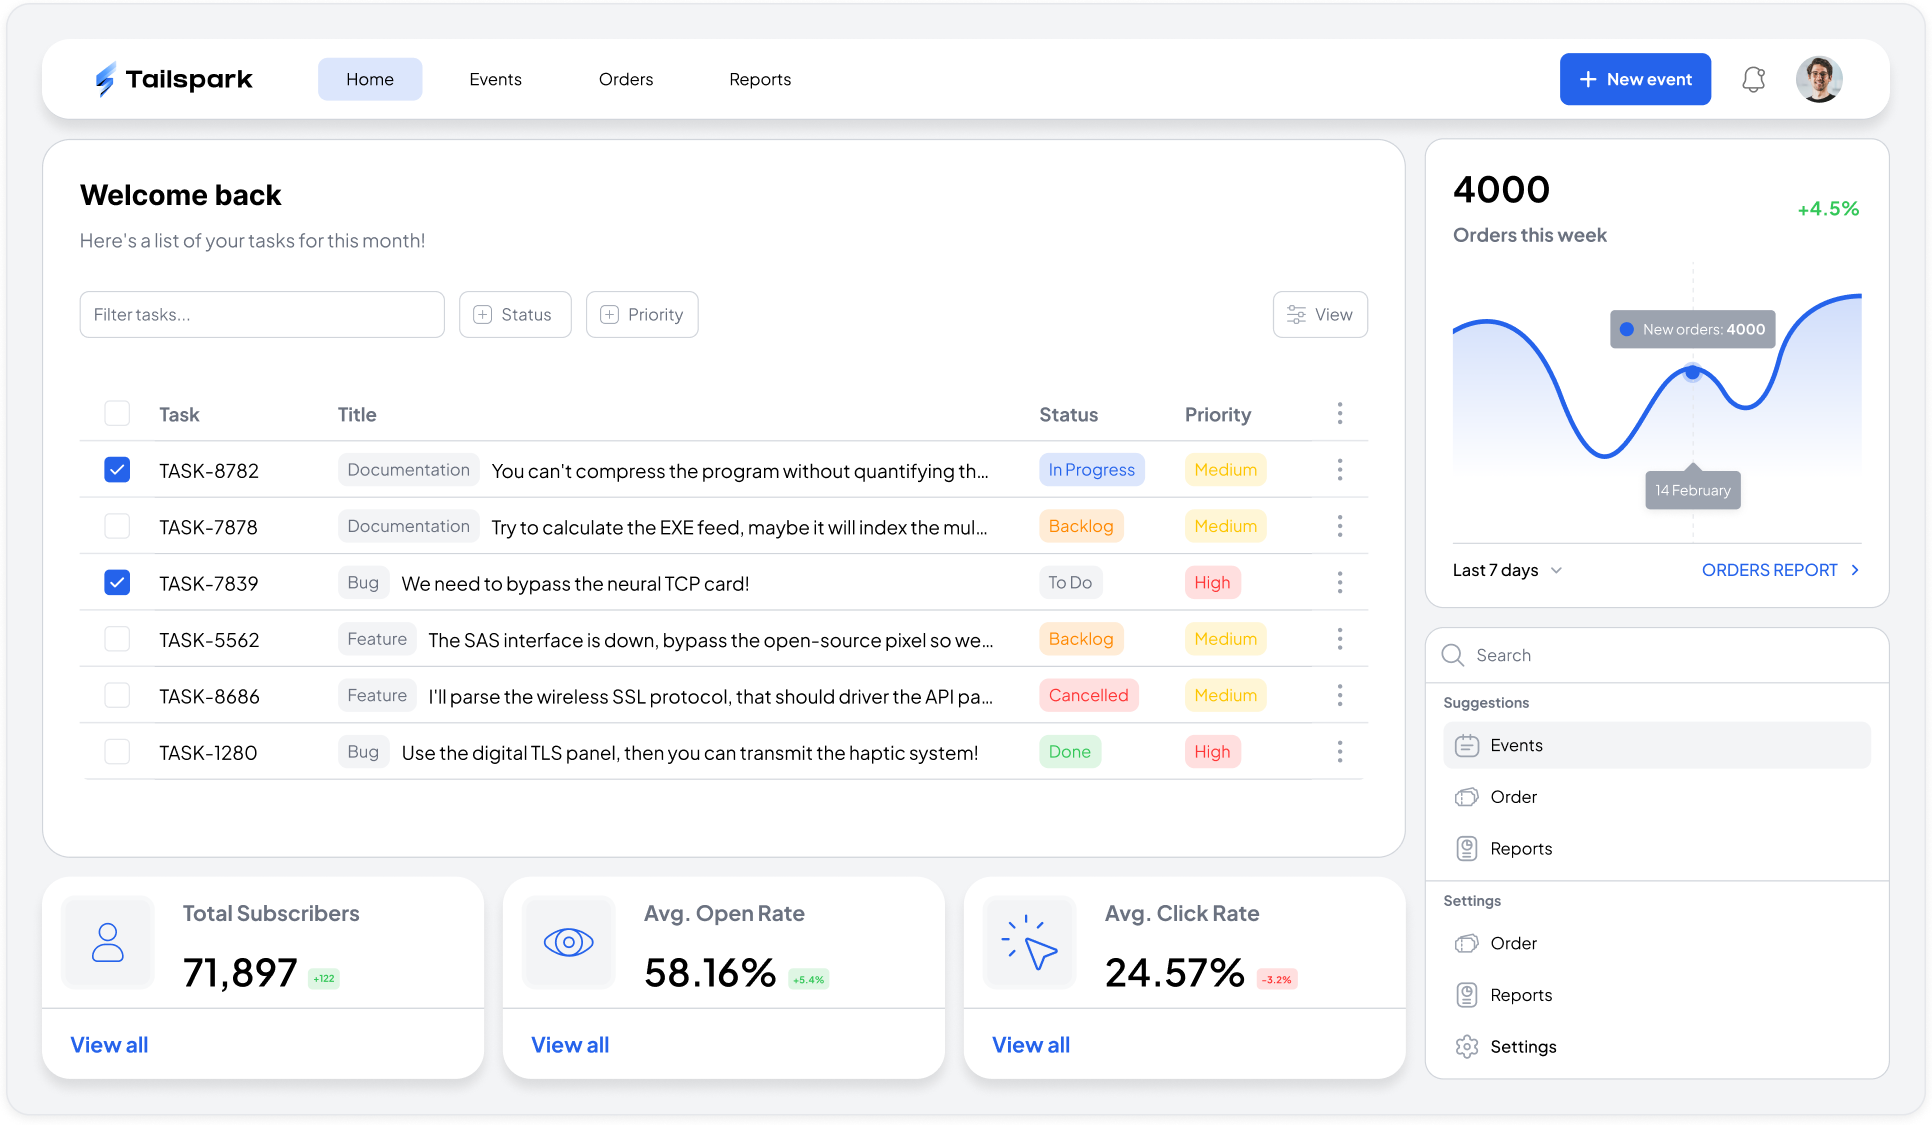Click the search magnifier icon
Screen dimensions: 1932x1125
click(1452, 655)
